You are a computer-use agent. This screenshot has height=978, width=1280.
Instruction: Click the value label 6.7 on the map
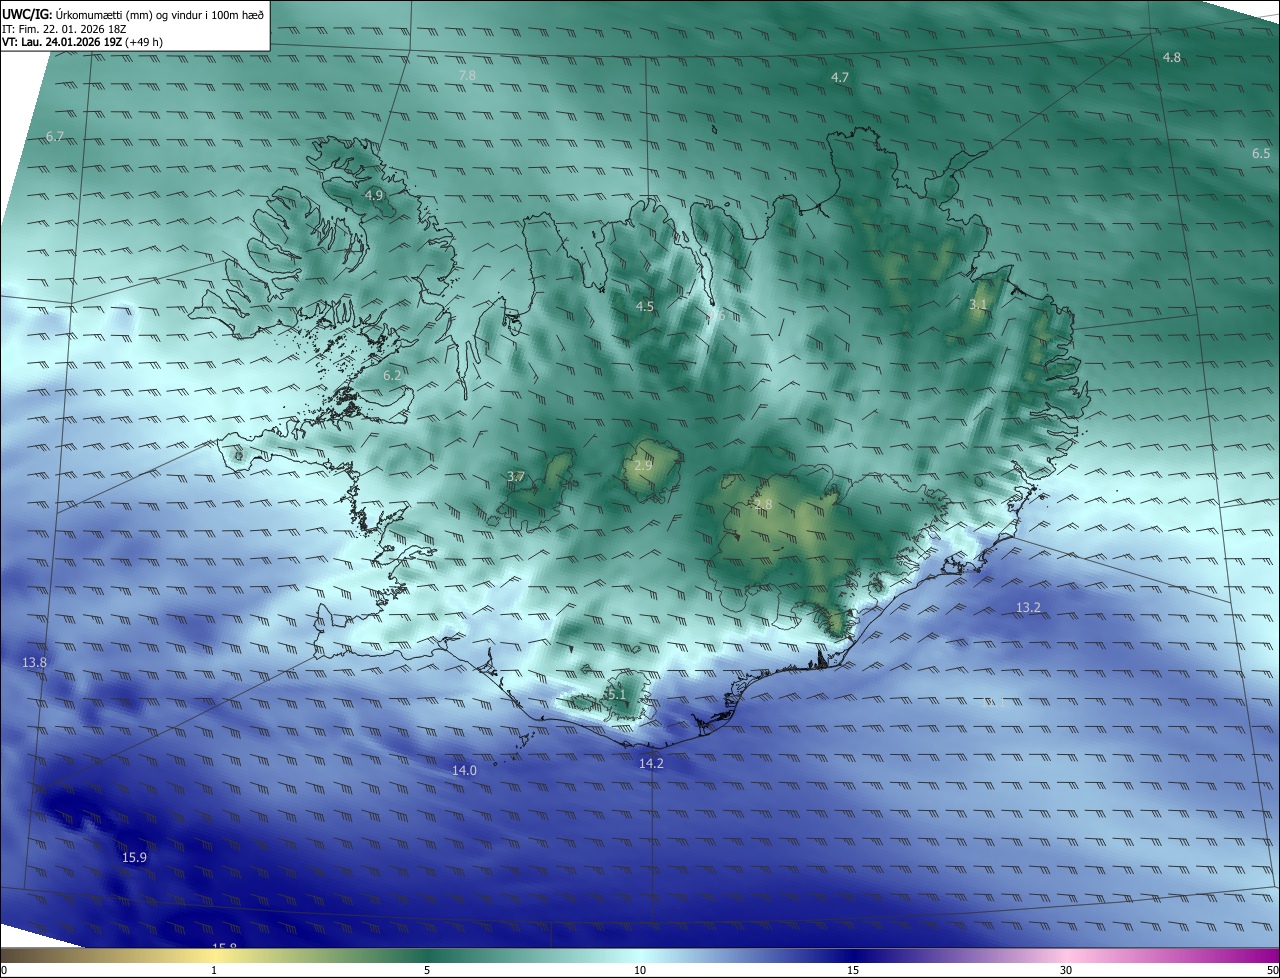tap(55, 136)
